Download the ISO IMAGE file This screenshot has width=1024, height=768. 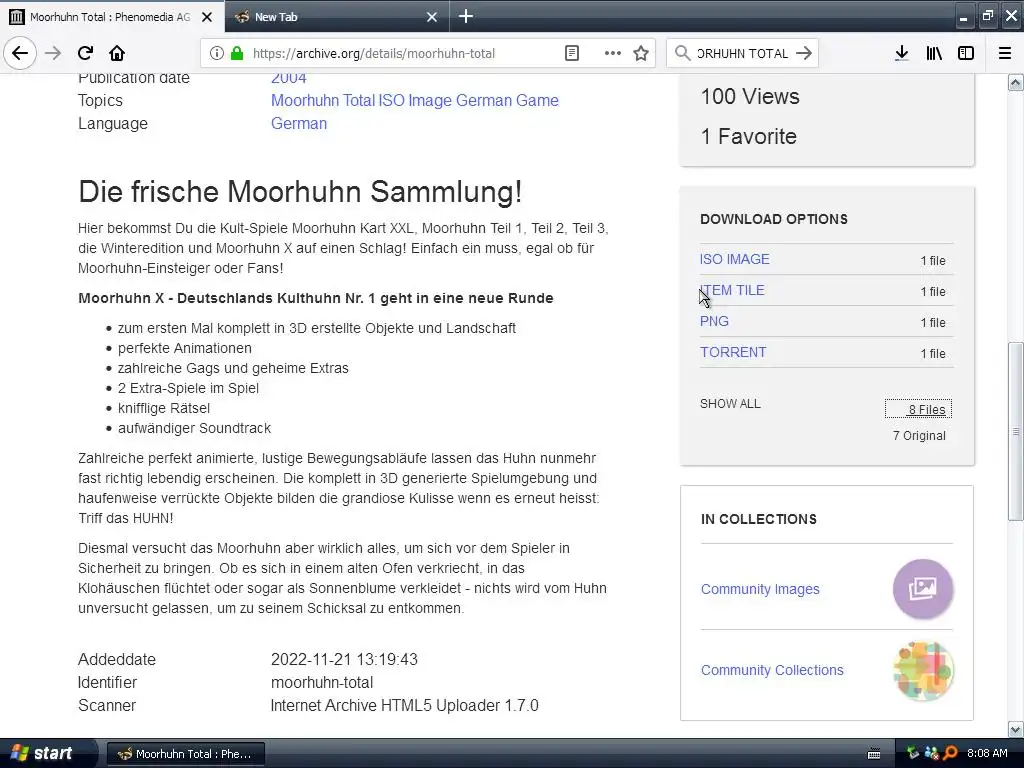coord(735,259)
